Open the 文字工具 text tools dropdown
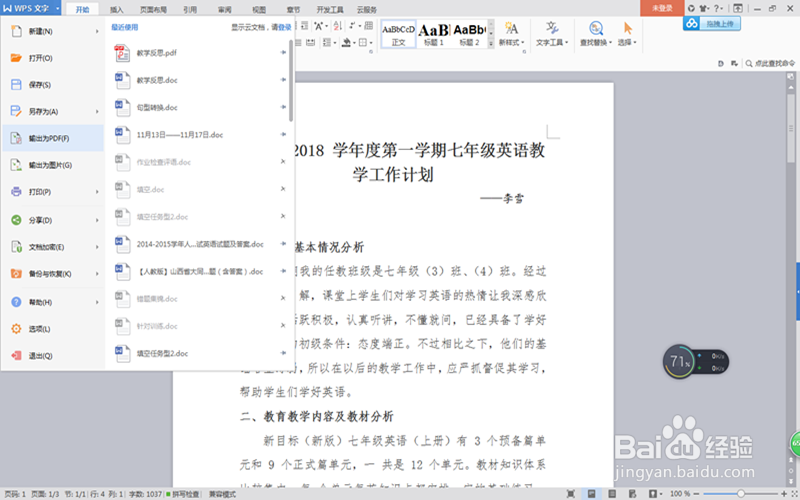This screenshot has height=500, width=800. point(552,34)
